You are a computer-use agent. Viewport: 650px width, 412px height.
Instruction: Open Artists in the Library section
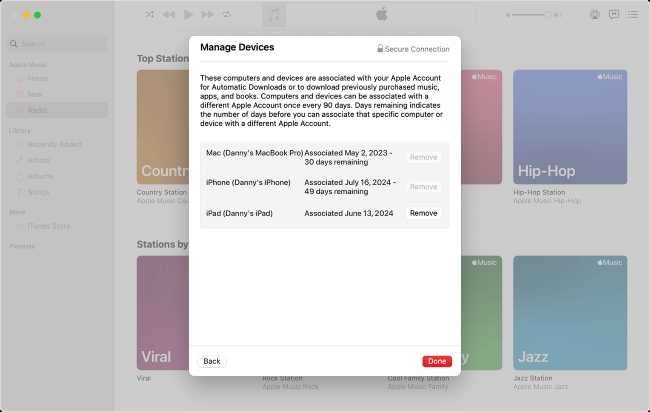pos(57,160)
